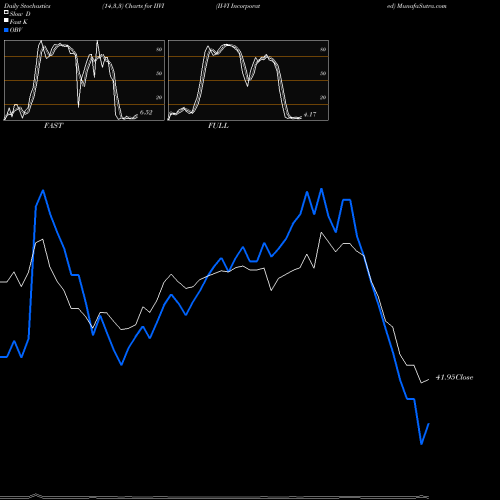
Task: Select the 'Daily Stochastics' title text
Action: tap(27, 6)
